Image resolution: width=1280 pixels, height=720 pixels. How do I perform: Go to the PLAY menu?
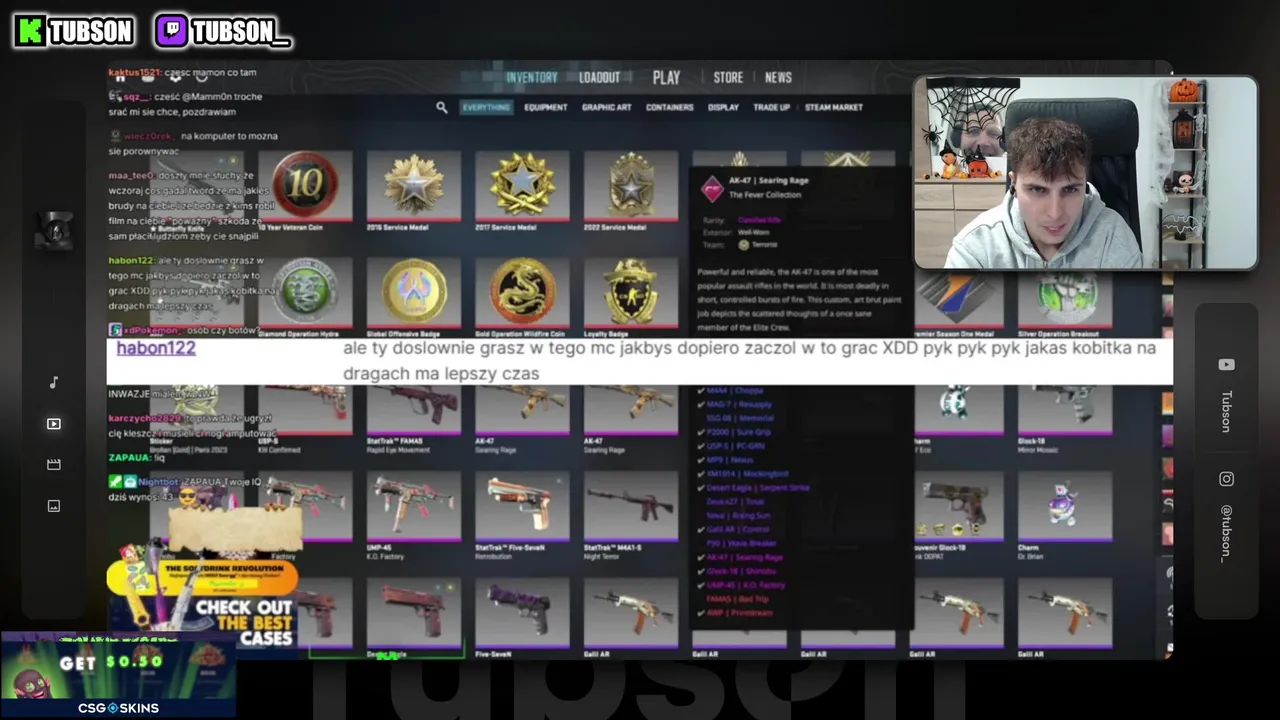[x=666, y=78]
